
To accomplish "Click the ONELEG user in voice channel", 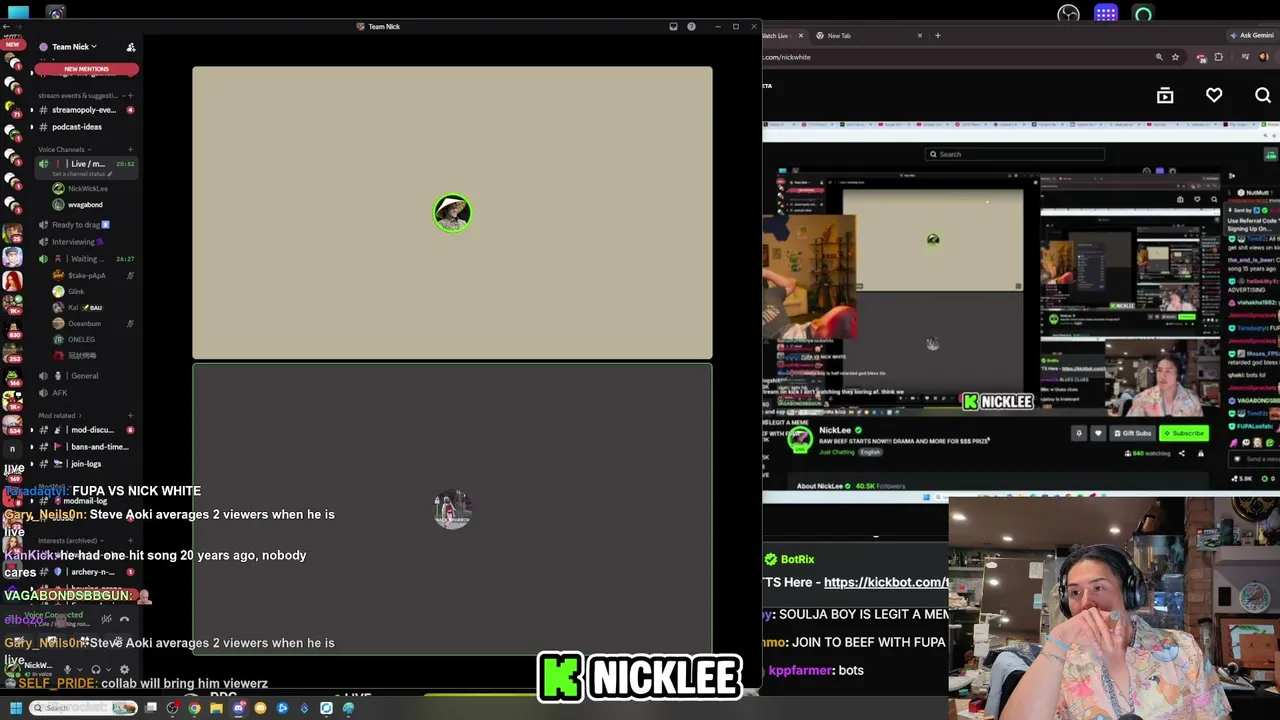I will [81, 340].
